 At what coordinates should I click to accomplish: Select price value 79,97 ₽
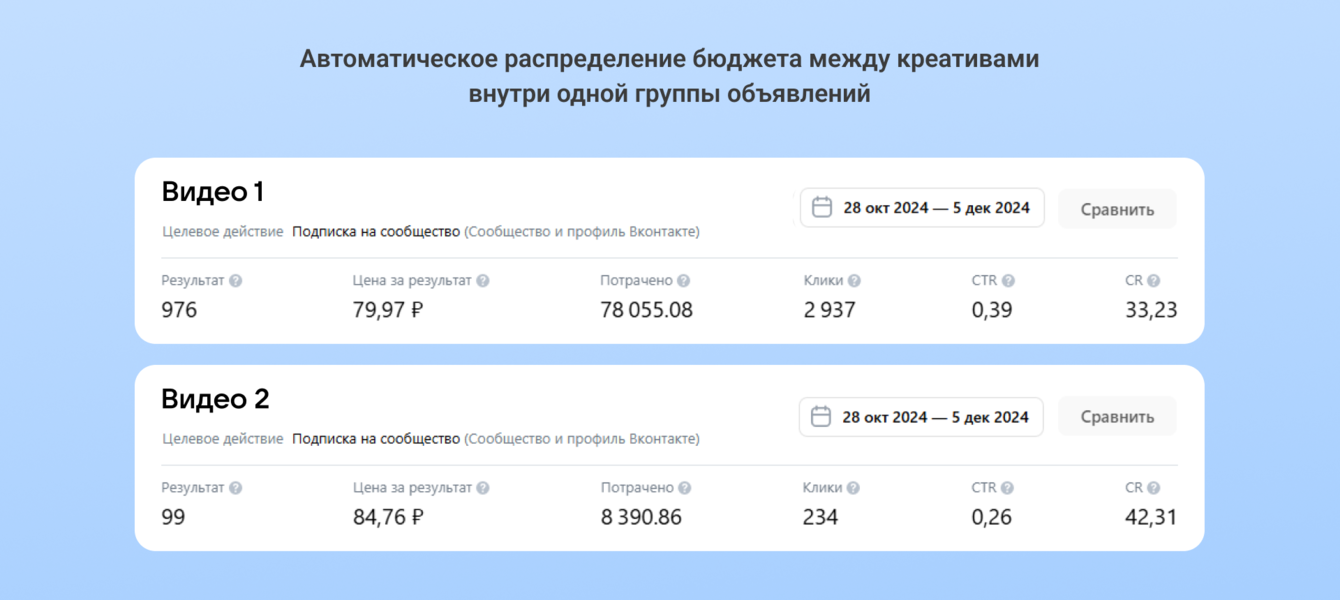click(388, 310)
